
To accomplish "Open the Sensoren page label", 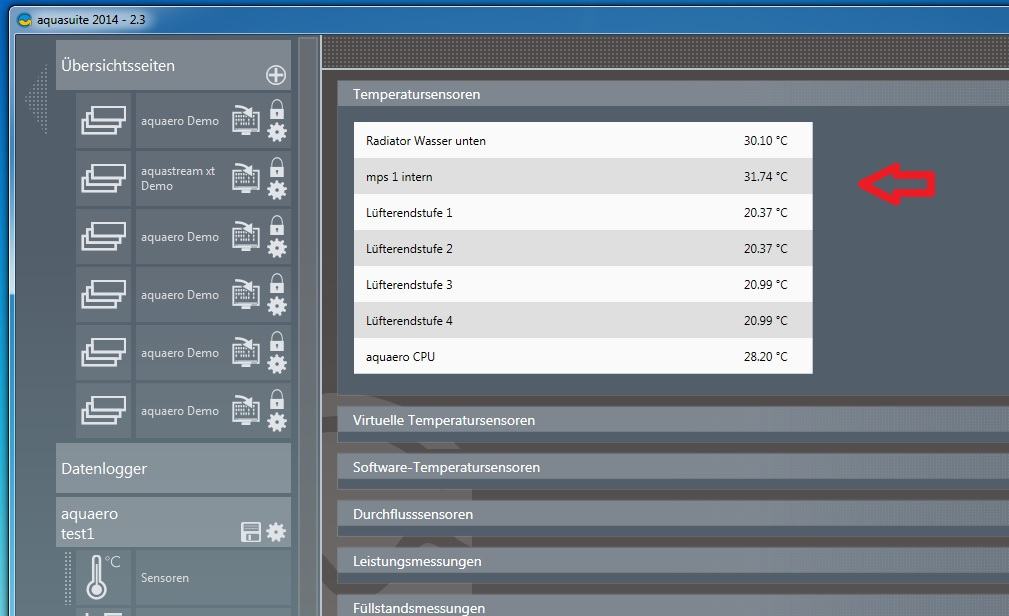I will coord(165,578).
